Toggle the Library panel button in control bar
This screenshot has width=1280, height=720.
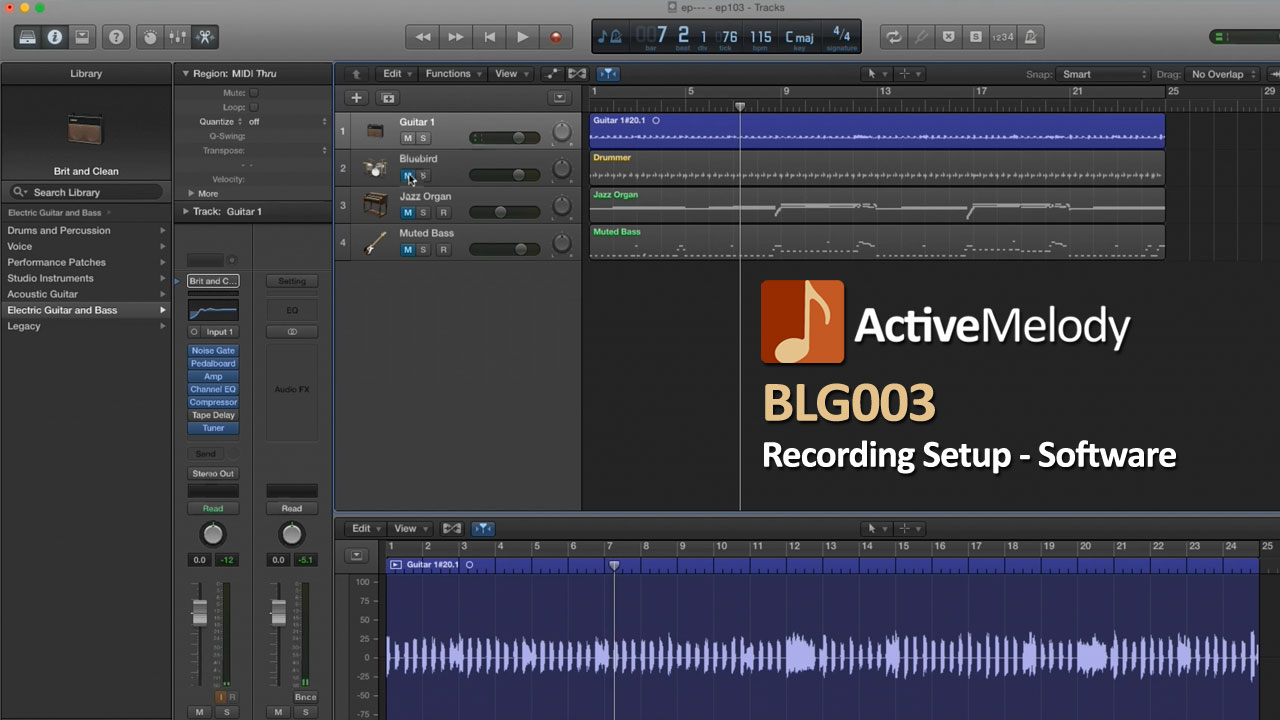coord(28,37)
